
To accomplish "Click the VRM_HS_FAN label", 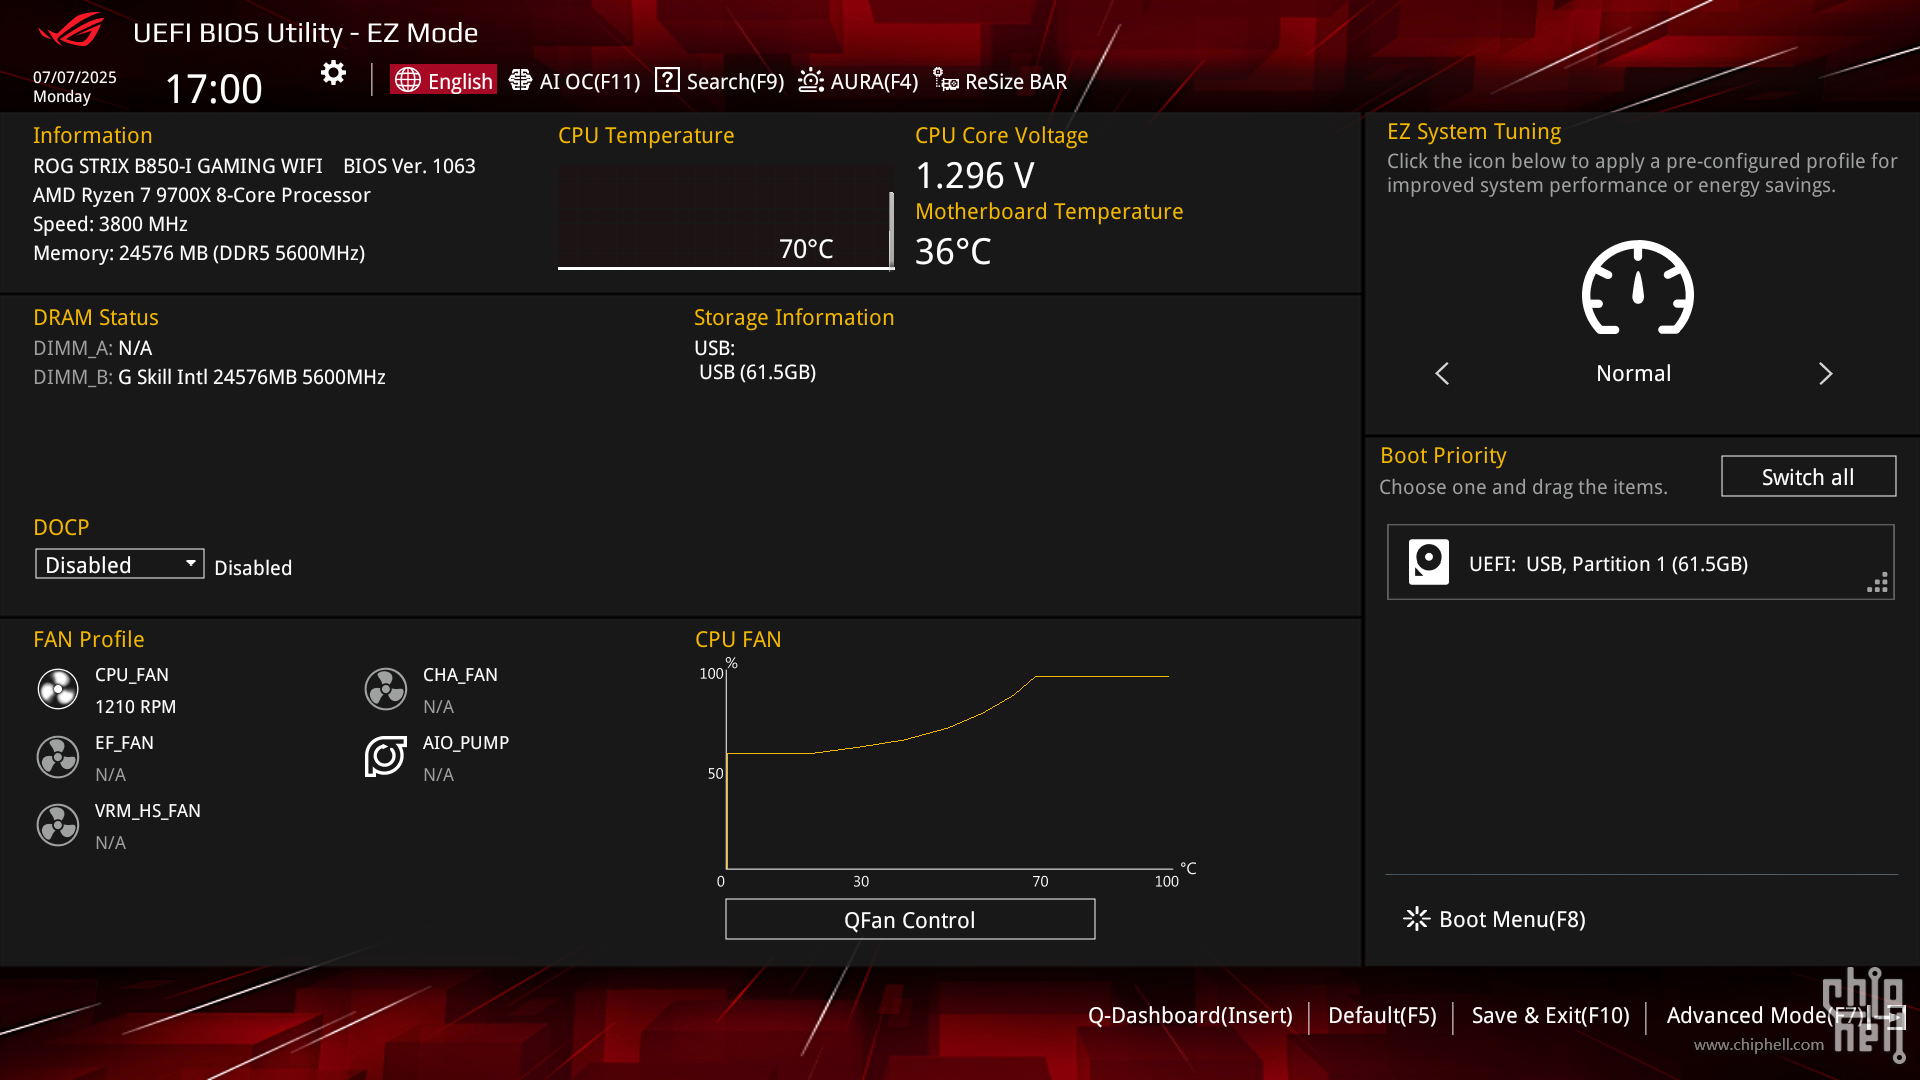I will [147, 810].
